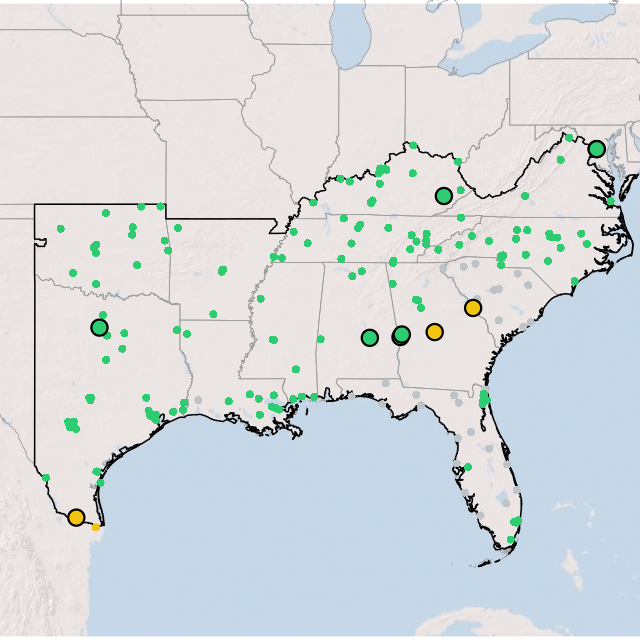This screenshot has height=640, width=640.
Task: Select the green dot in southern Mississippi
Action: pyautogui.click(x=296, y=369)
